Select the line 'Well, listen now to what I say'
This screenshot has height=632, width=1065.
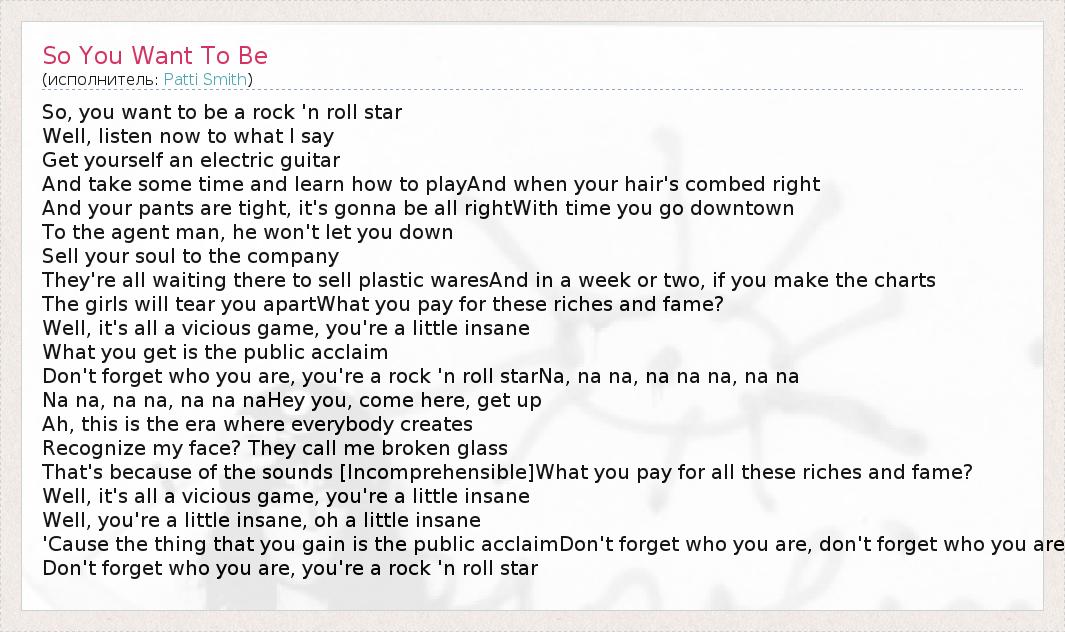coord(188,136)
